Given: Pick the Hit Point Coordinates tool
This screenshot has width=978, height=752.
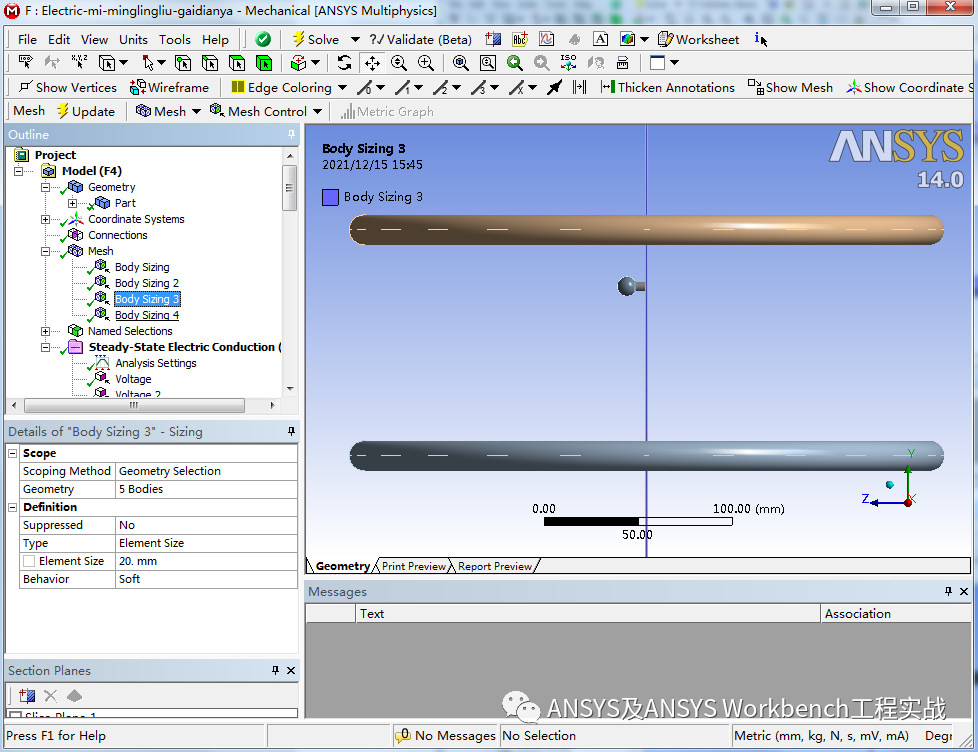Looking at the screenshot, I should [x=79, y=62].
